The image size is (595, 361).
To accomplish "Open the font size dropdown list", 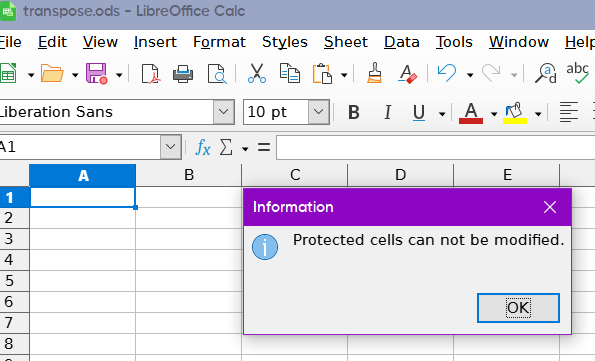I will tap(319, 112).
